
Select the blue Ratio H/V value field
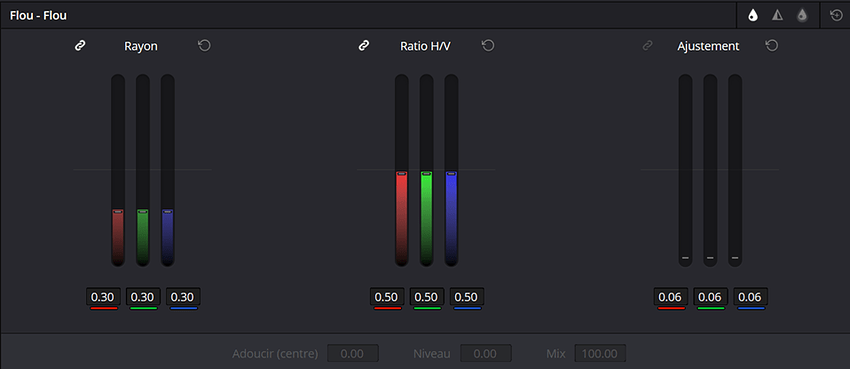(x=467, y=297)
